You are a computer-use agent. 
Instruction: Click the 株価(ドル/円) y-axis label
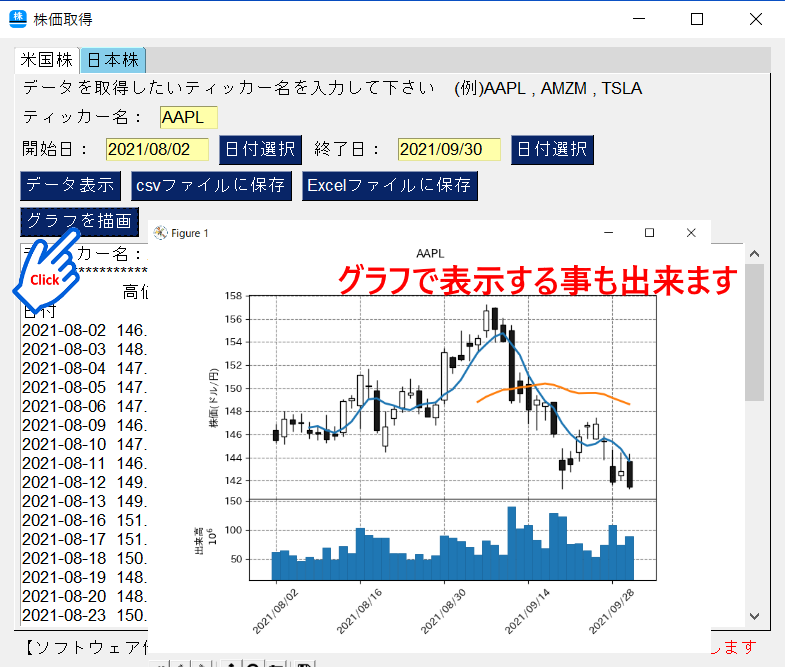coord(213,398)
